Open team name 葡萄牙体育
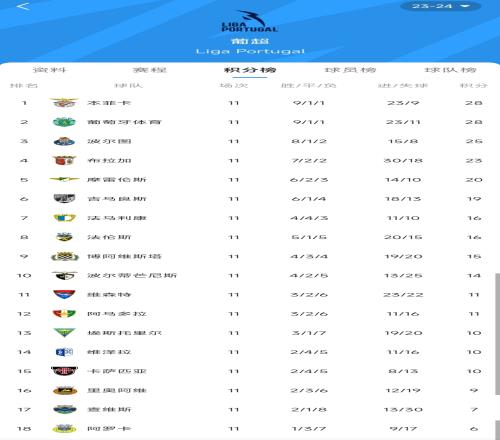 [124, 122]
